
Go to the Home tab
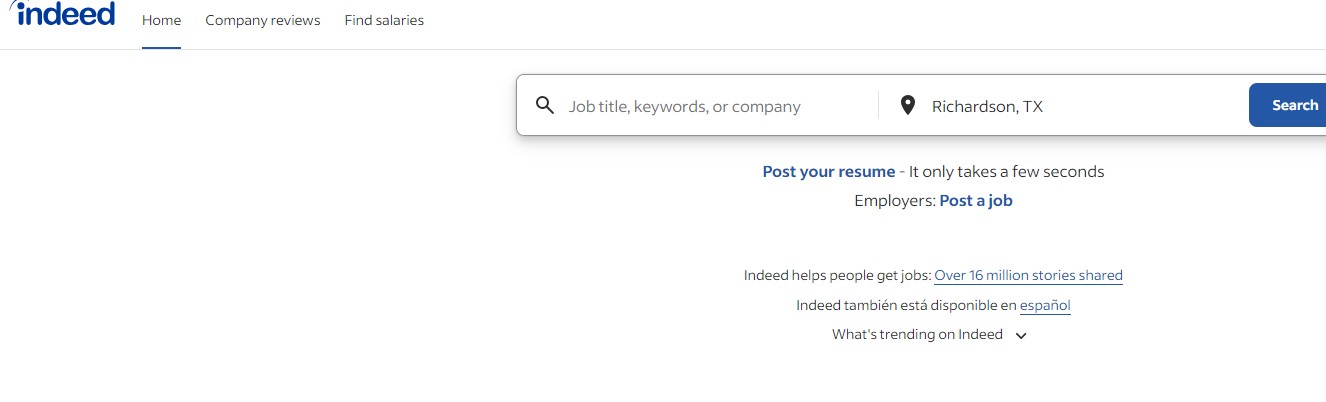(x=161, y=20)
